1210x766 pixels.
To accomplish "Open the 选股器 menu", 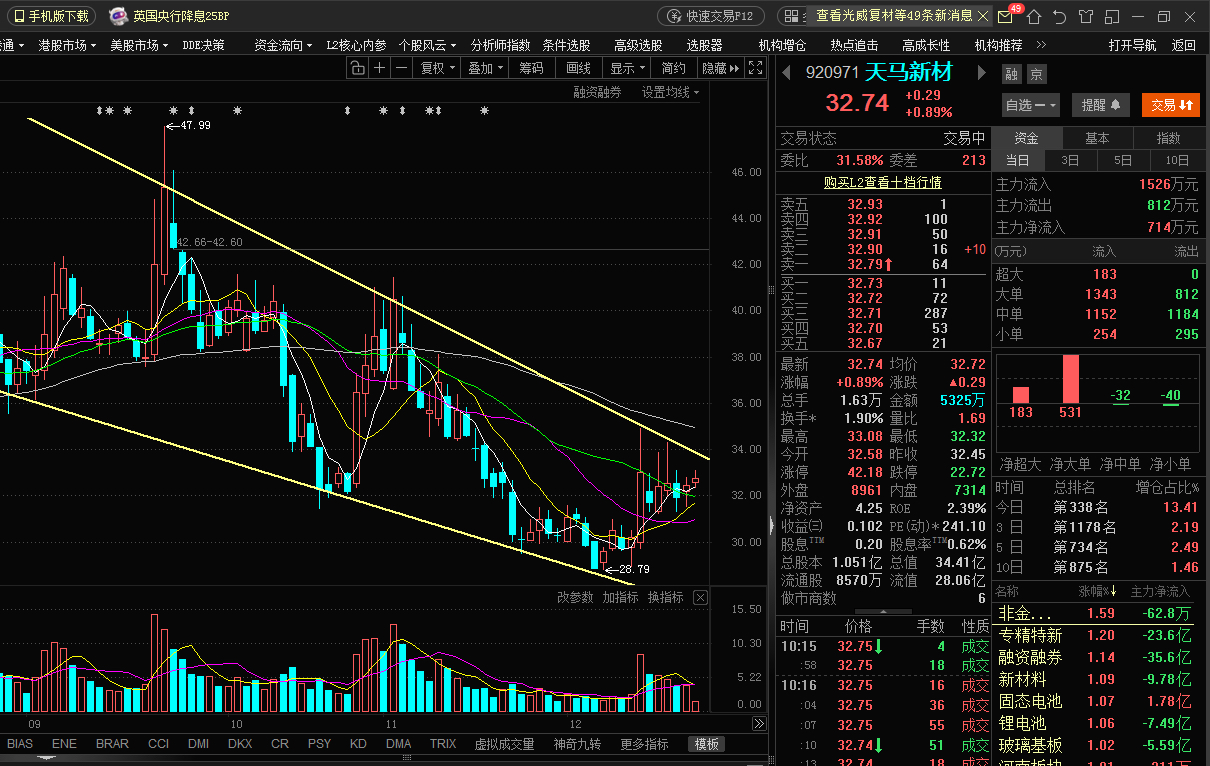I will coord(704,45).
